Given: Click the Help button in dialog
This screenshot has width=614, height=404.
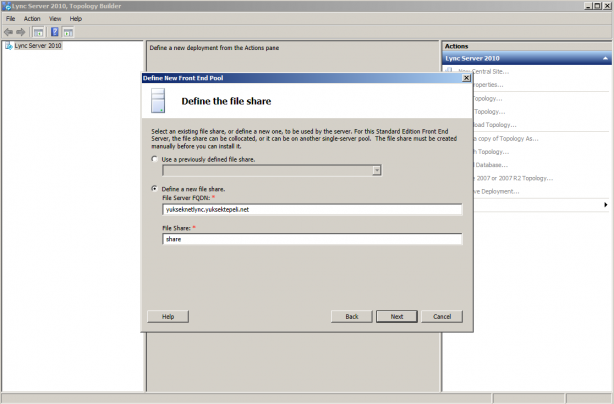Looking at the screenshot, I should coord(168,316).
